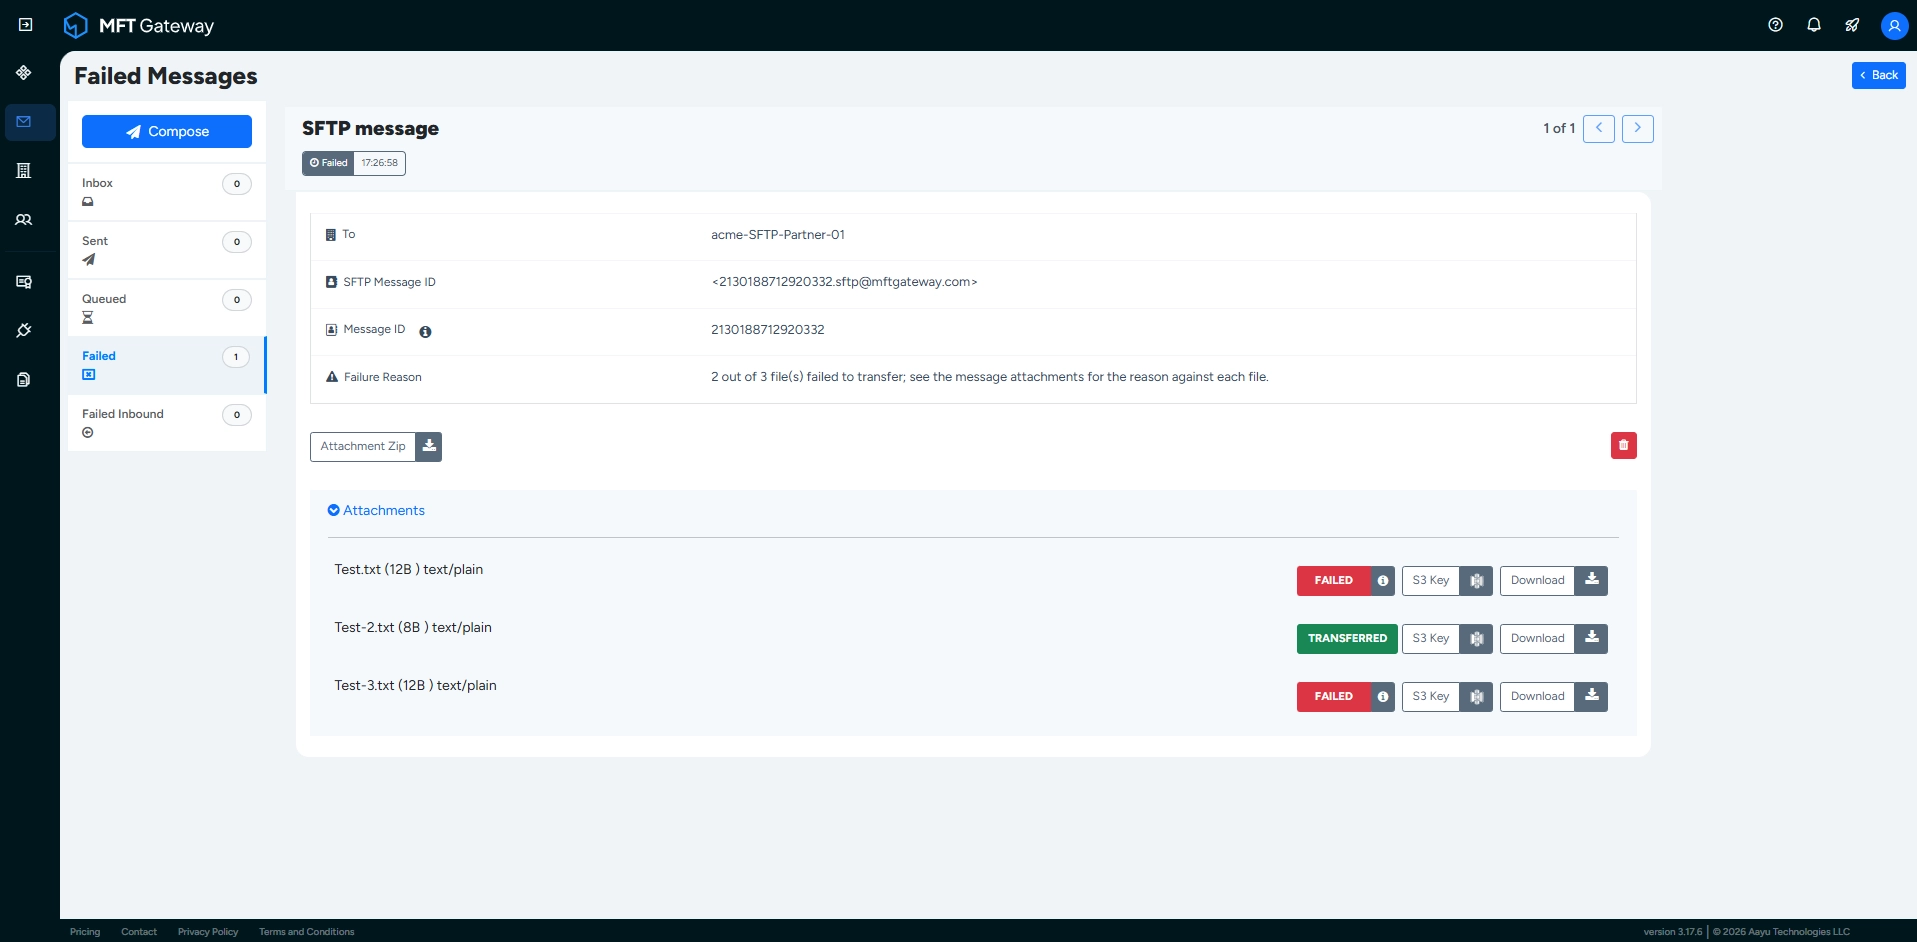Open the notifications bell
This screenshot has width=1917, height=942.
(x=1814, y=25)
